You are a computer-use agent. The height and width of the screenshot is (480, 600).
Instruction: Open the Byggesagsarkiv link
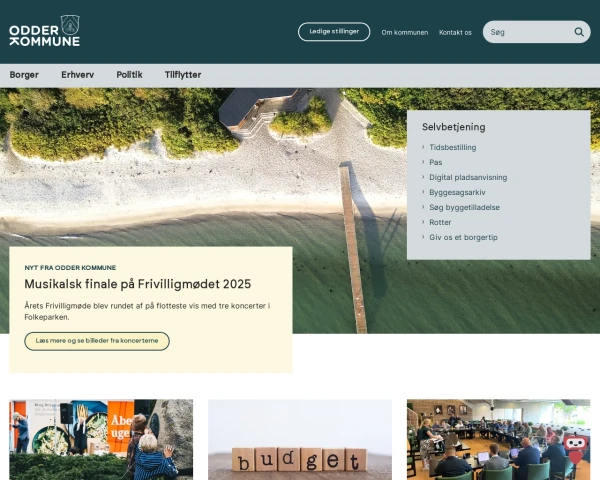point(457,192)
